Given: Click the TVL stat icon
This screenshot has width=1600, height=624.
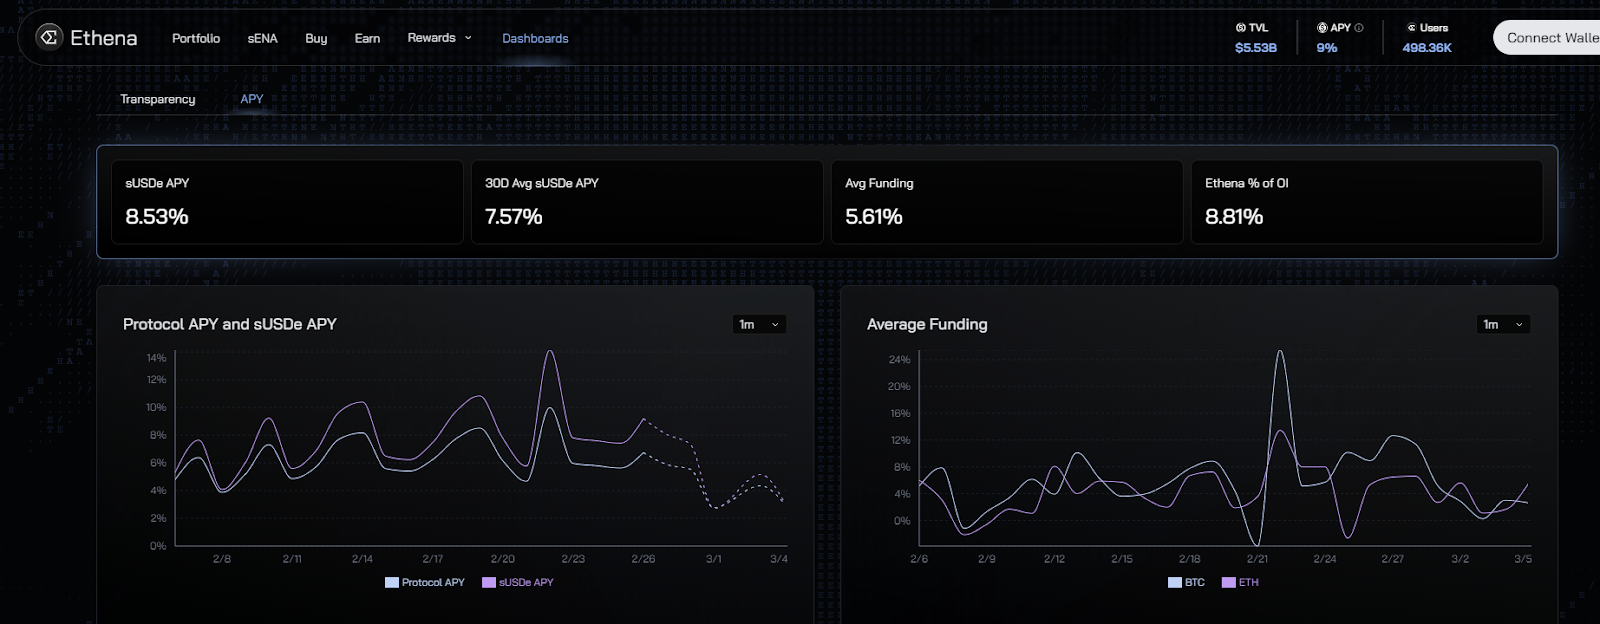Looking at the screenshot, I should click(1240, 28).
